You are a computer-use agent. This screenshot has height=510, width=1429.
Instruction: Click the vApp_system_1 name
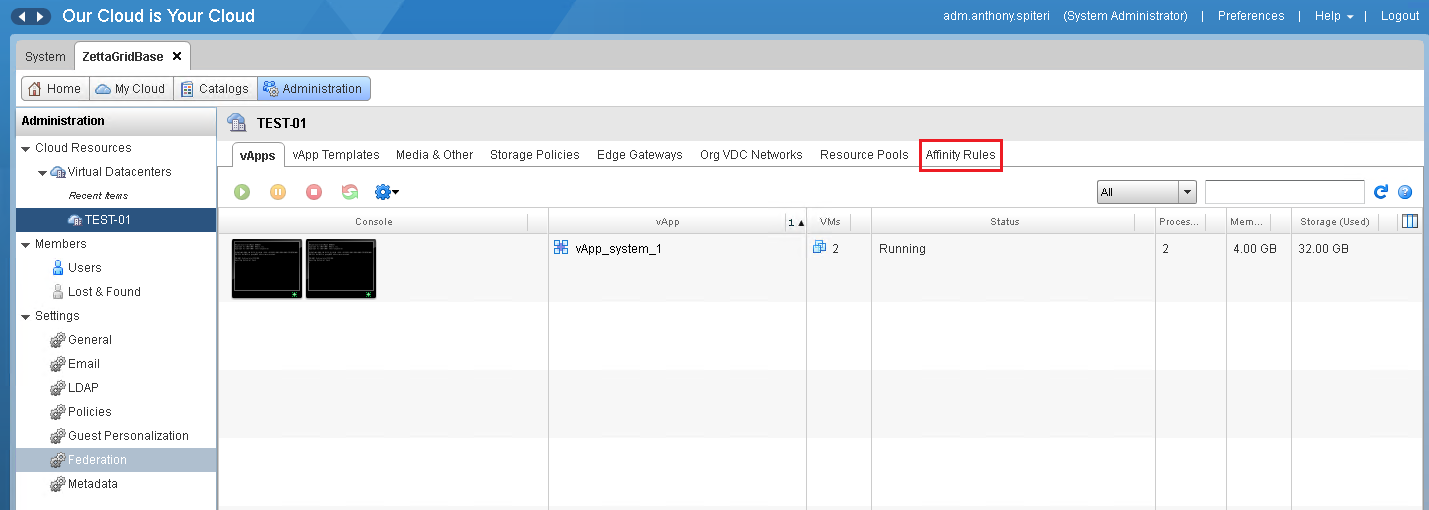pyautogui.click(x=618, y=249)
